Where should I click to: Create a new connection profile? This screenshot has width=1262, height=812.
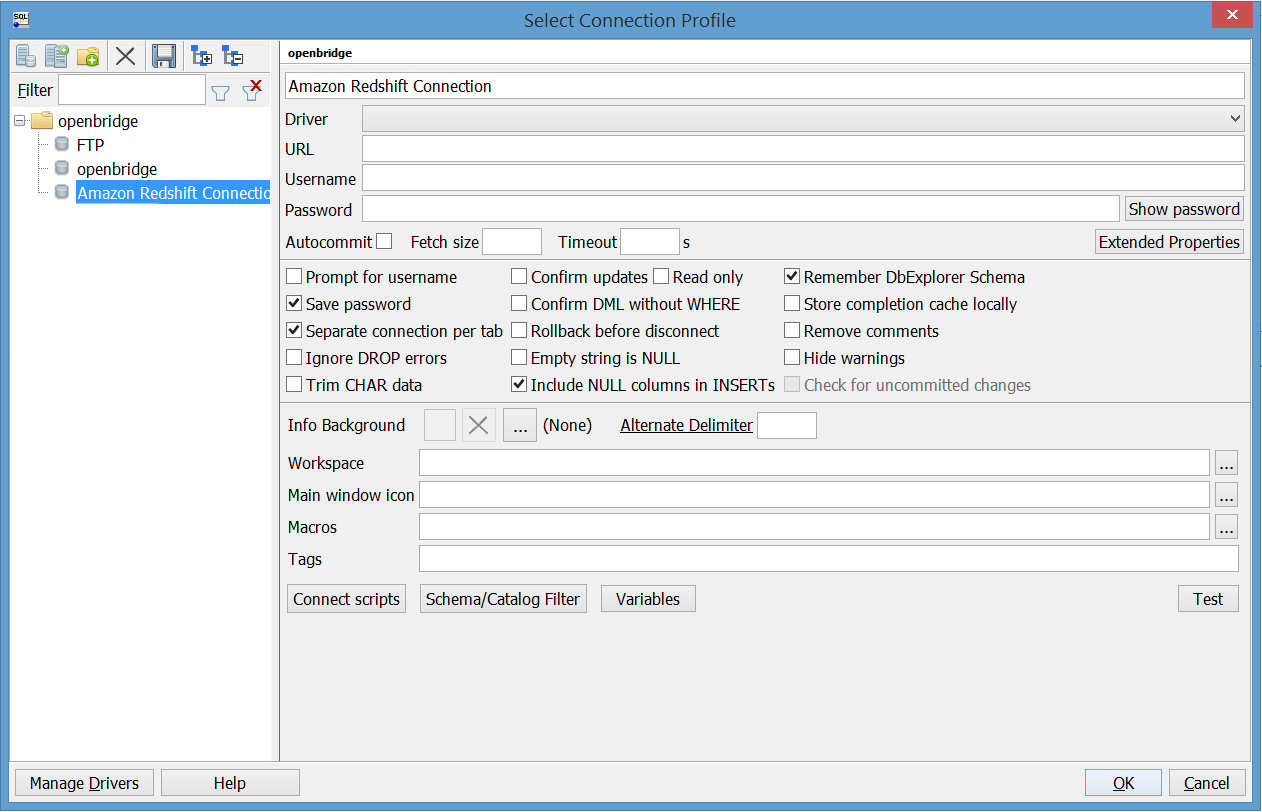click(x=26, y=56)
